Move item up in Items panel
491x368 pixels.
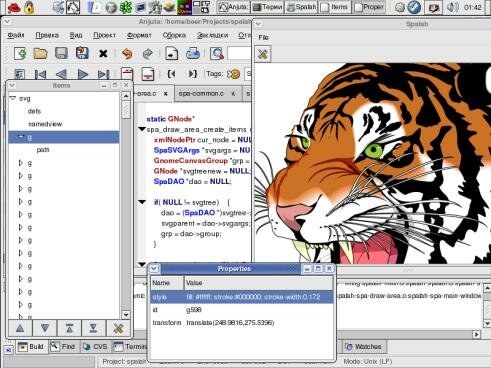(20, 328)
